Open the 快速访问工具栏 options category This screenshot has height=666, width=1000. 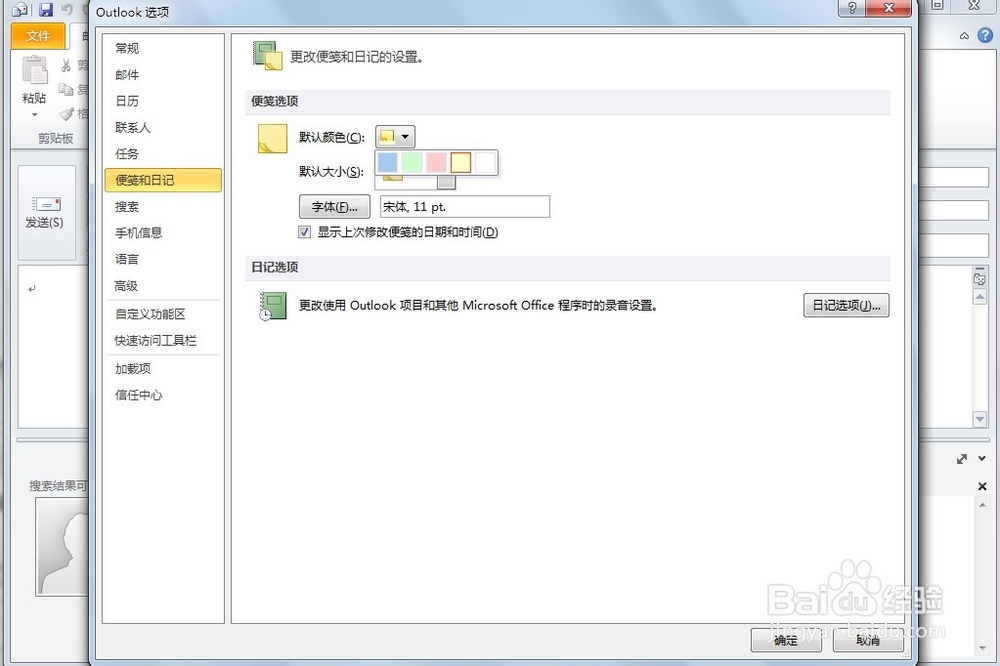[156, 341]
